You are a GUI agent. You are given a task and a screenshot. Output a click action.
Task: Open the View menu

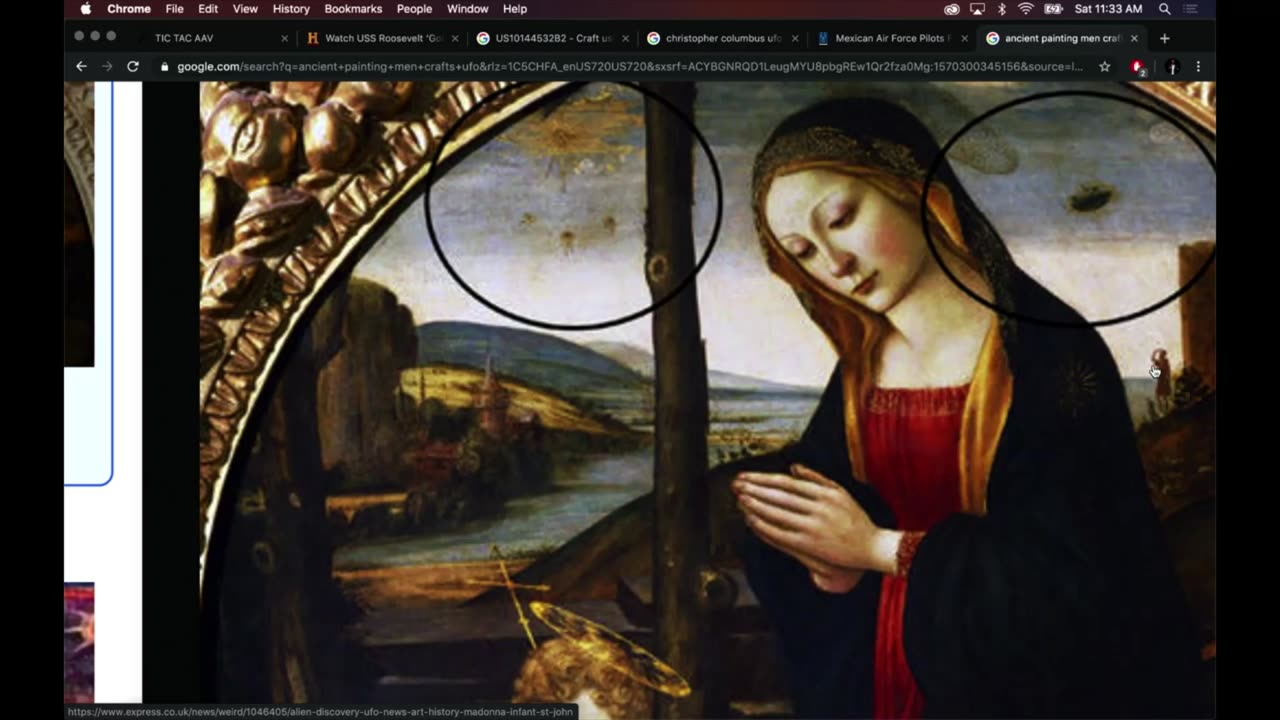click(x=245, y=9)
